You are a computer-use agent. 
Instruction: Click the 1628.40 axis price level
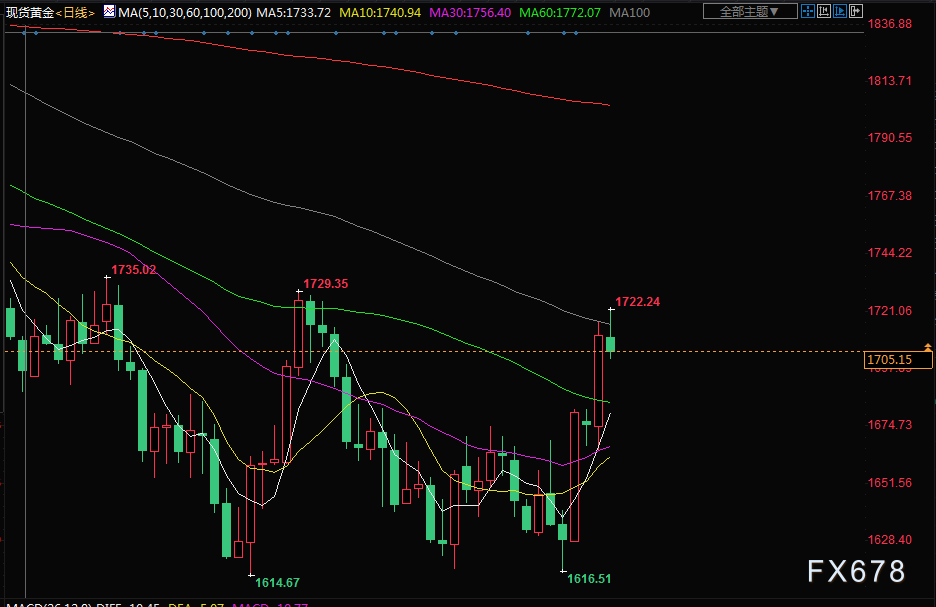pyautogui.click(x=889, y=540)
